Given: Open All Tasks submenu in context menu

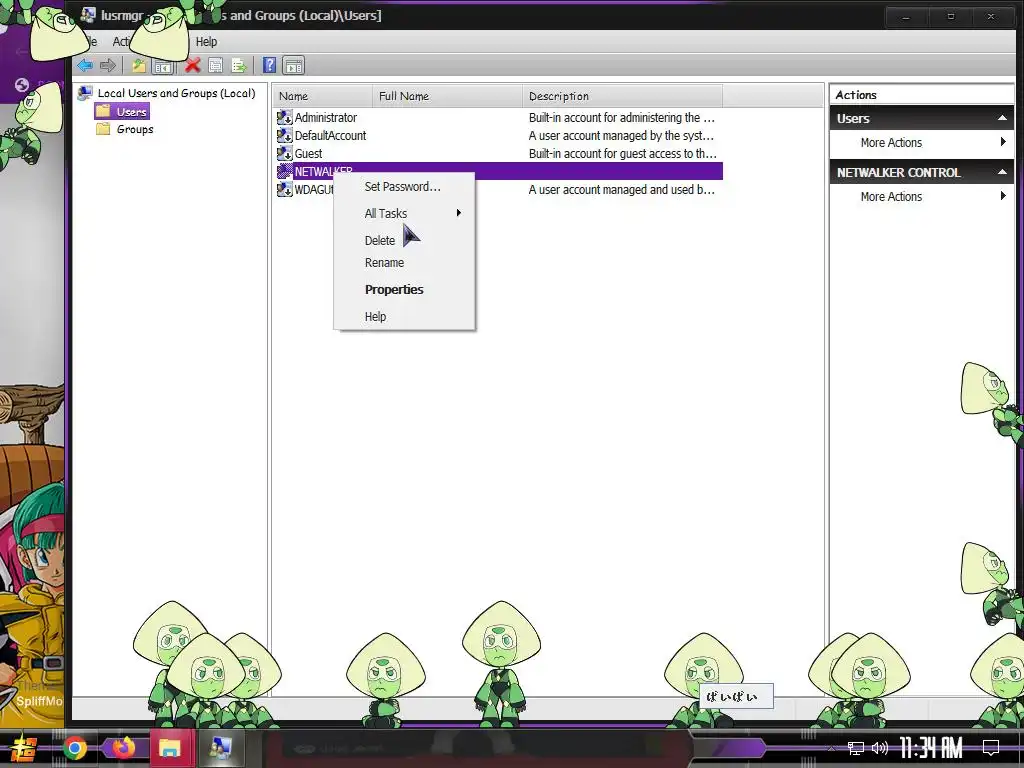Looking at the screenshot, I should coord(403,214).
